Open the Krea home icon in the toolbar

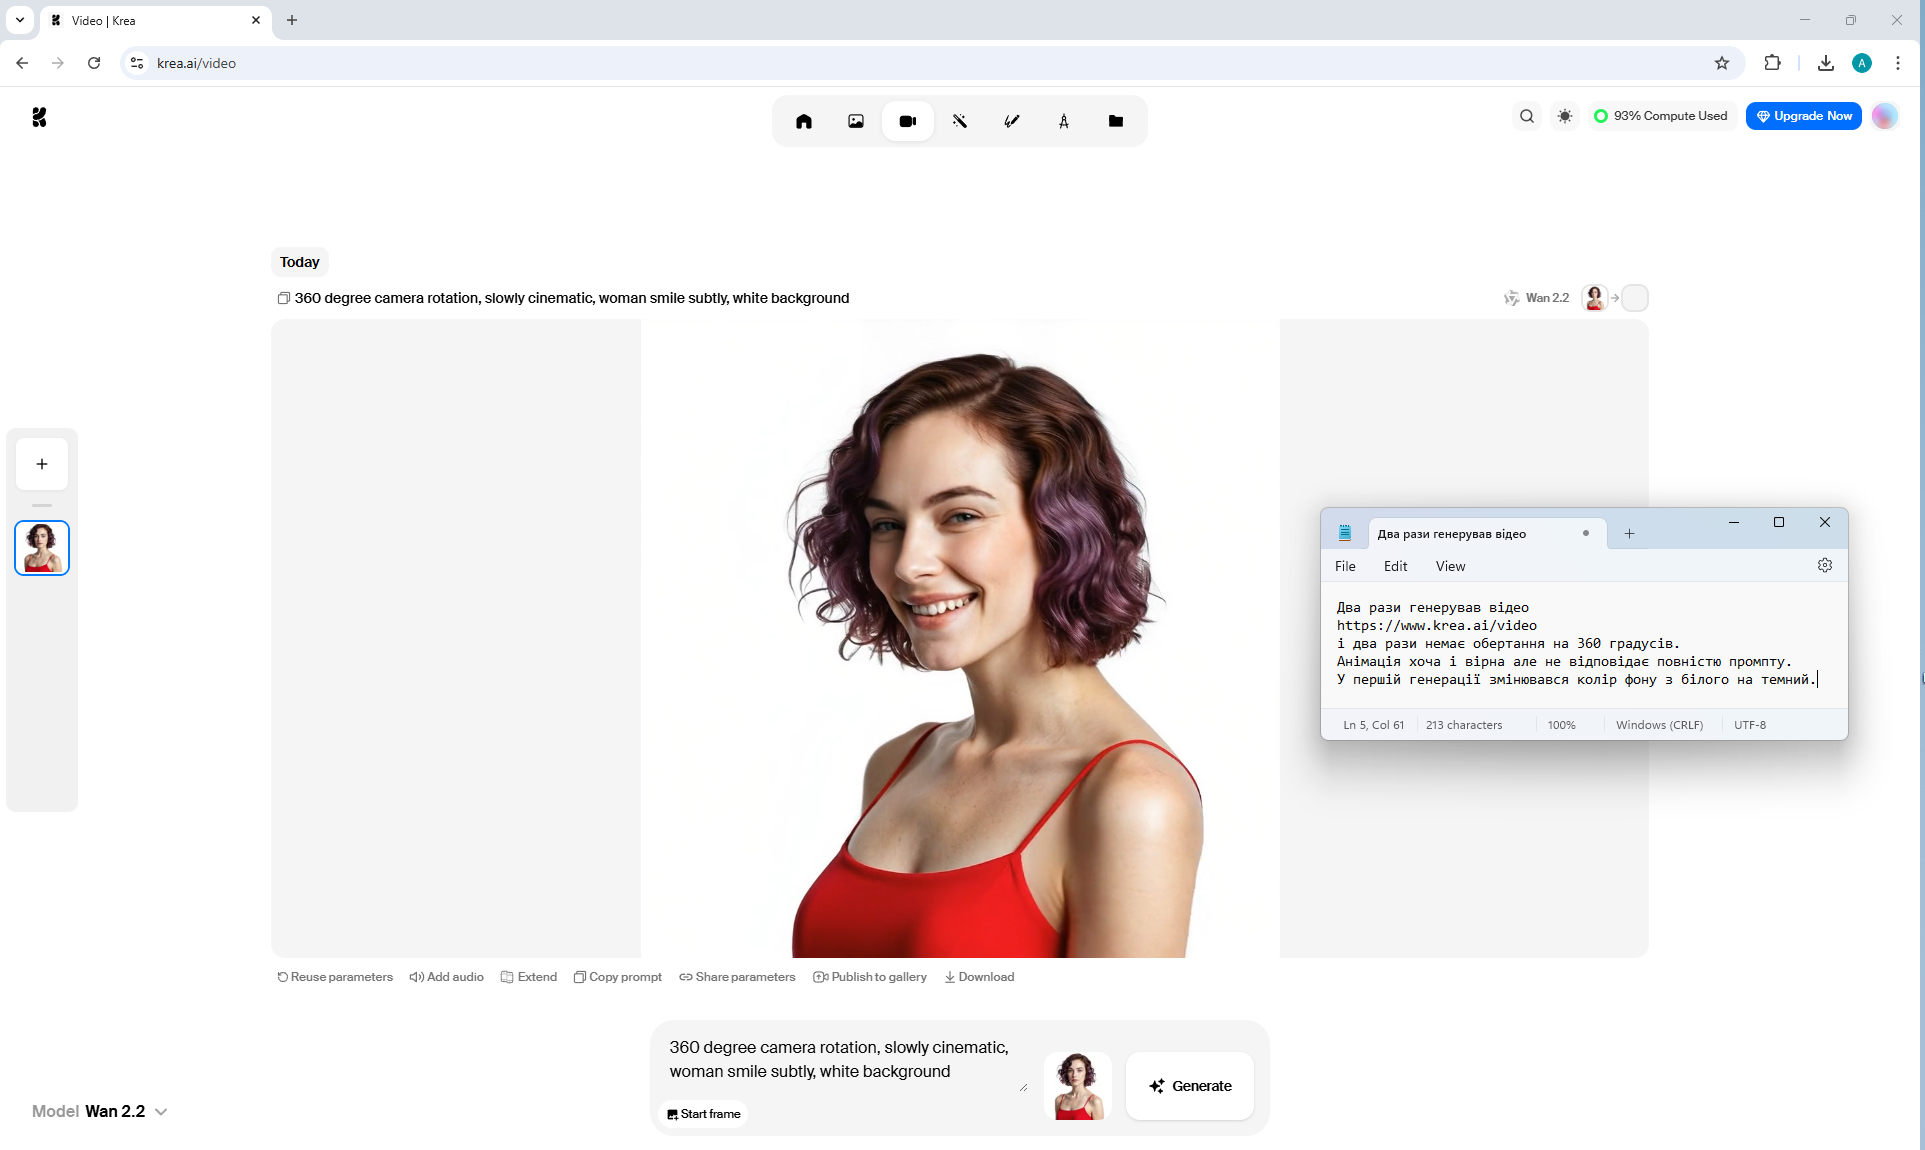tap(804, 121)
